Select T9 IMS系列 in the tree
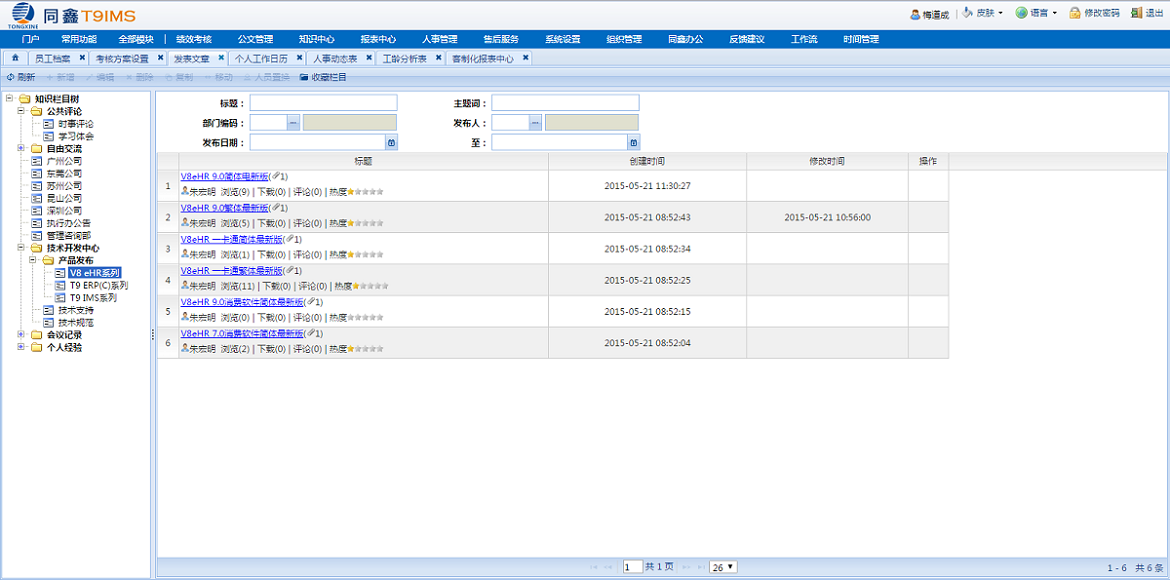Screen dimensions: 1170x580 pyautogui.click(x=93, y=298)
